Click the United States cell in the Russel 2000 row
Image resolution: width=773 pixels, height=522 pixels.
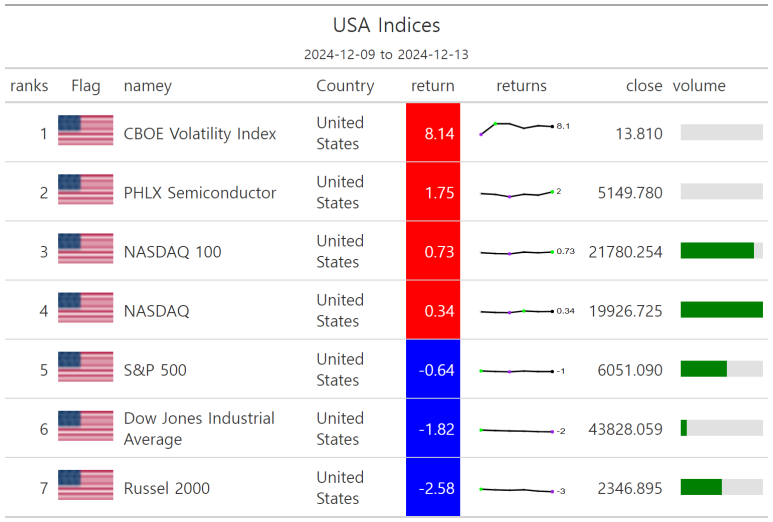(340, 487)
